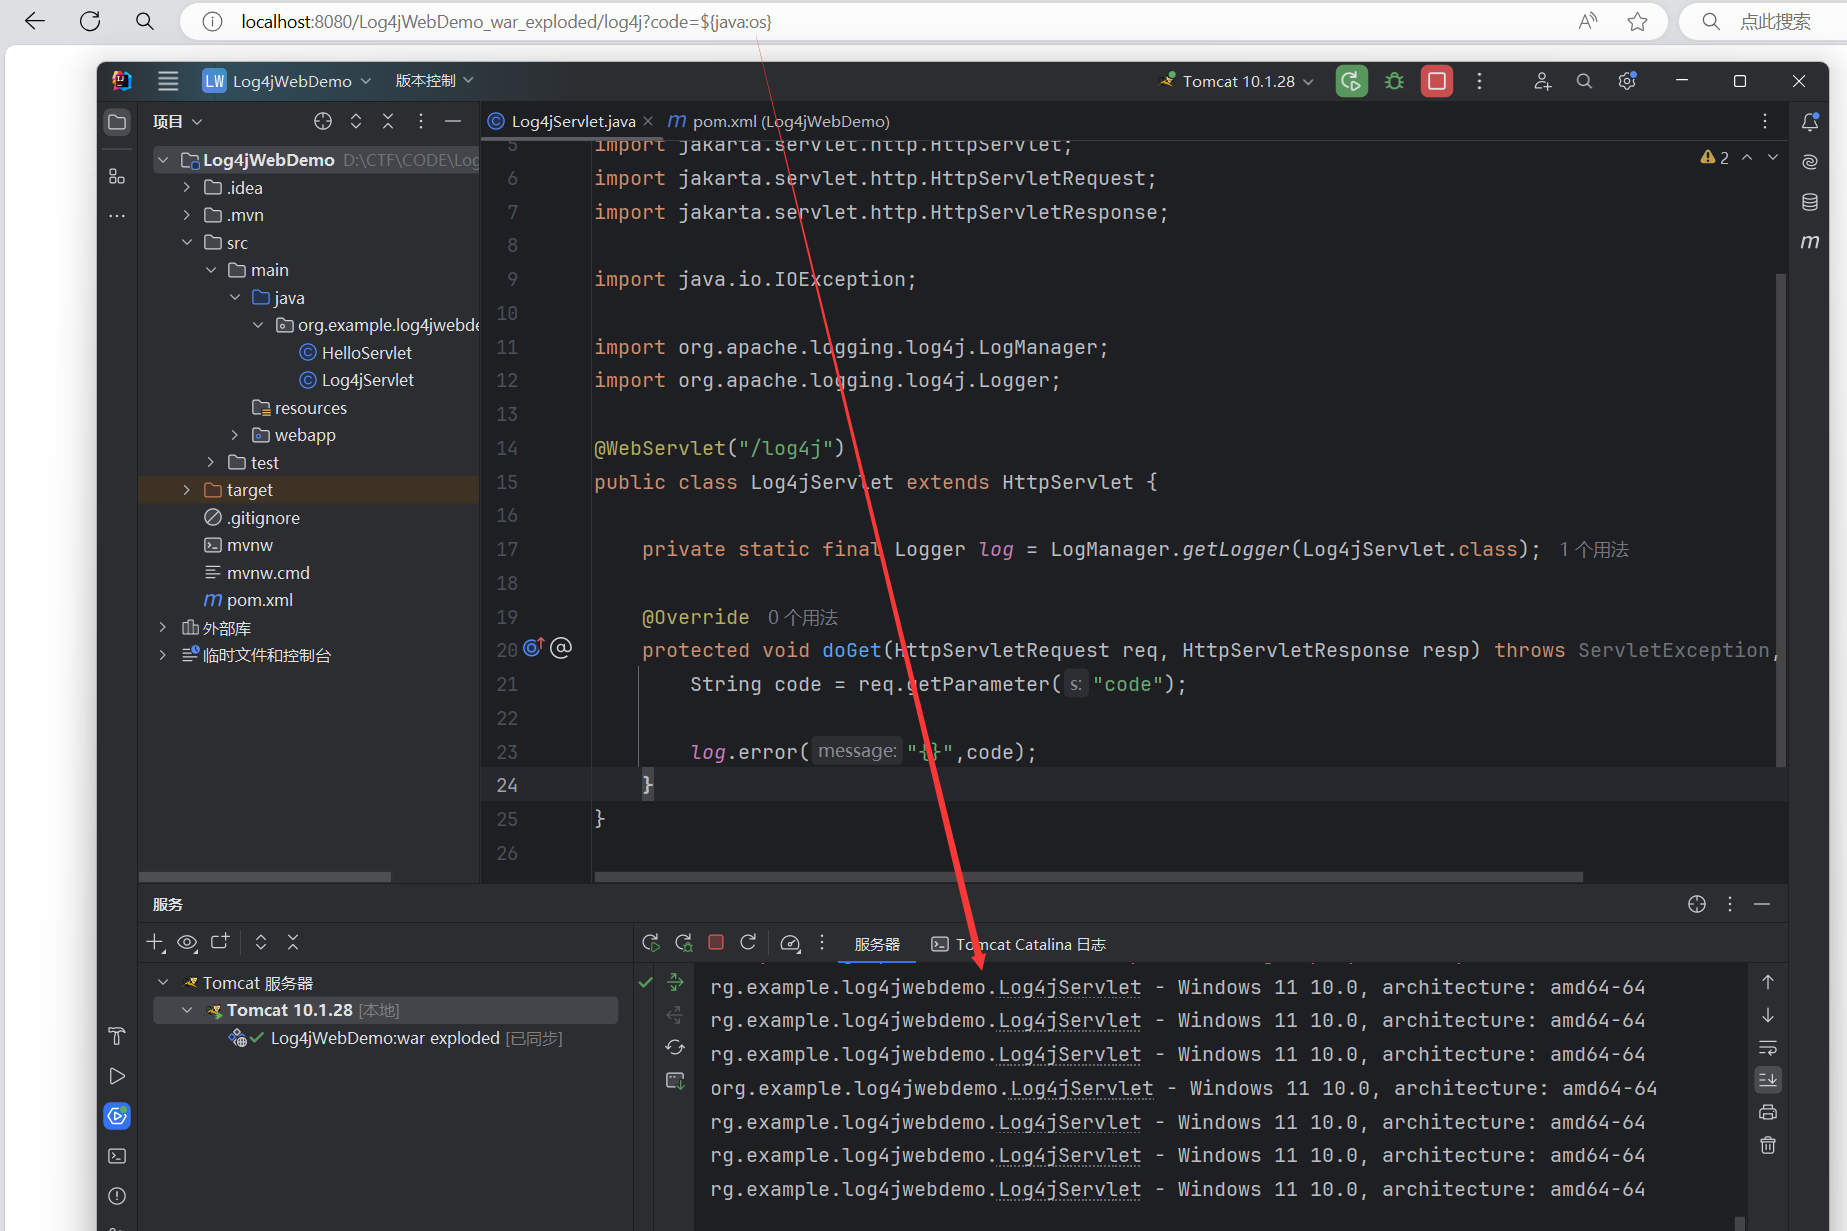Click the Print console output icon
Screen dimensions: 1847x1231
point(1768,1112)
